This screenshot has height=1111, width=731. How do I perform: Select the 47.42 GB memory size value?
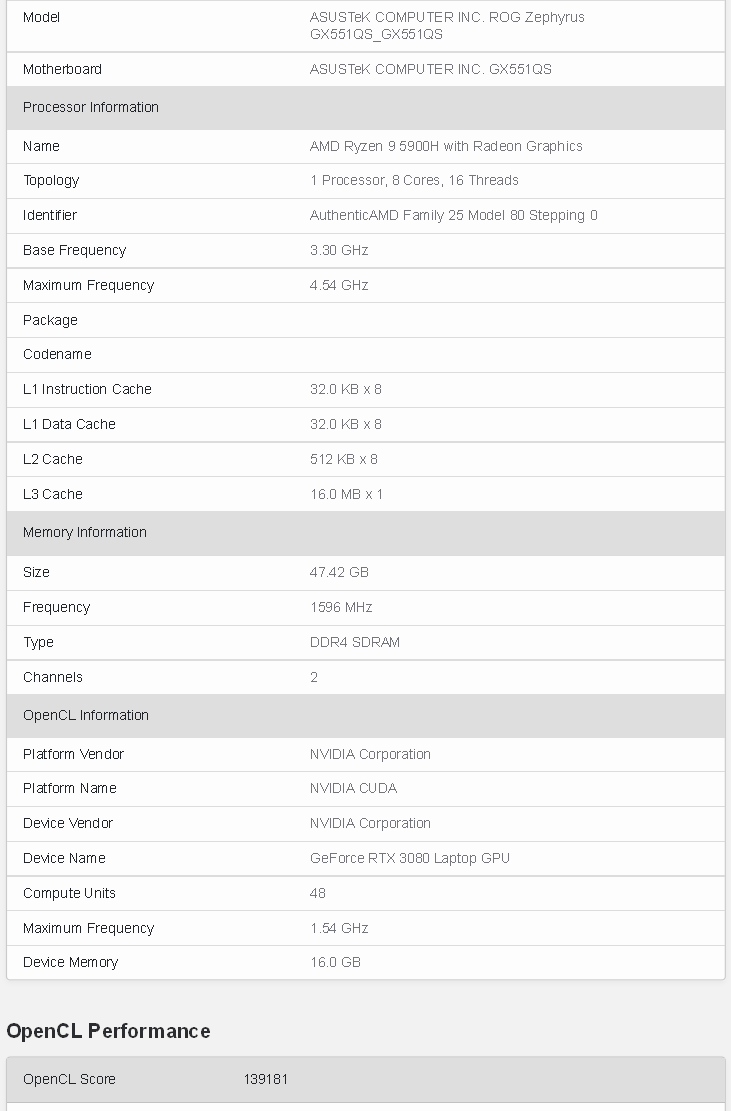(339, 573)
